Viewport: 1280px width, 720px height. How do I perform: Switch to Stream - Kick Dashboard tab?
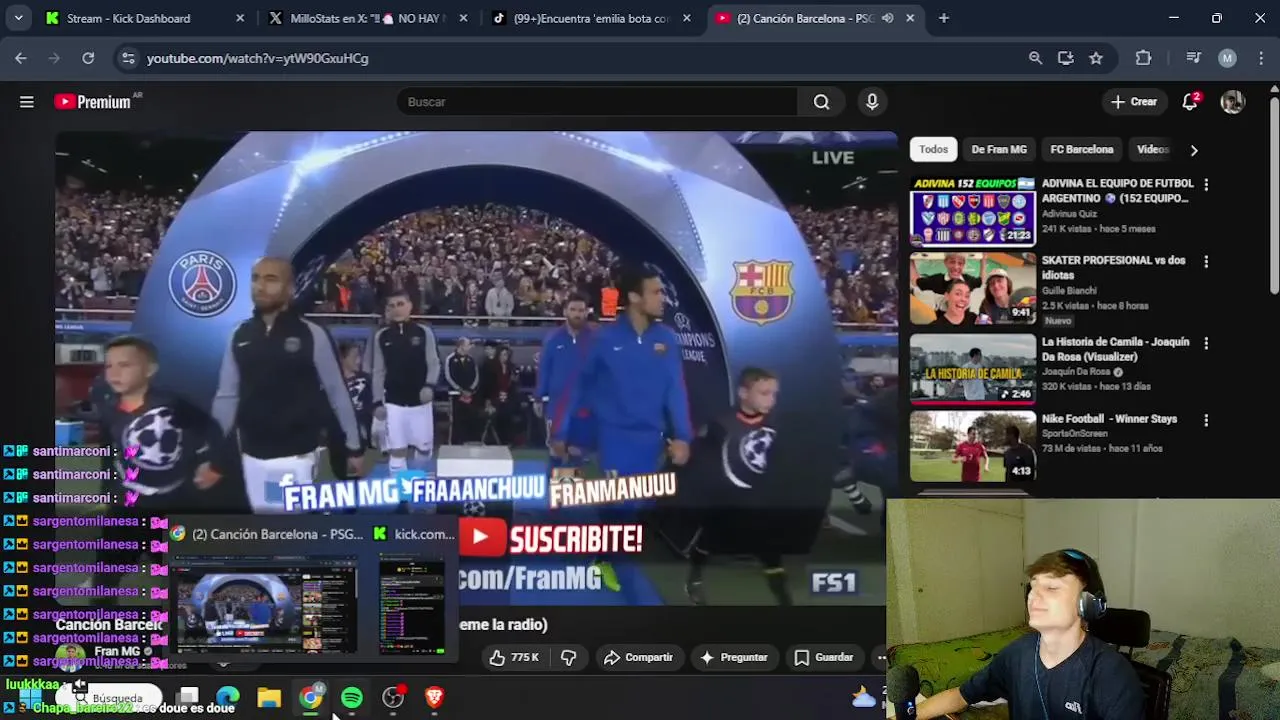click(x=146, y=18)
